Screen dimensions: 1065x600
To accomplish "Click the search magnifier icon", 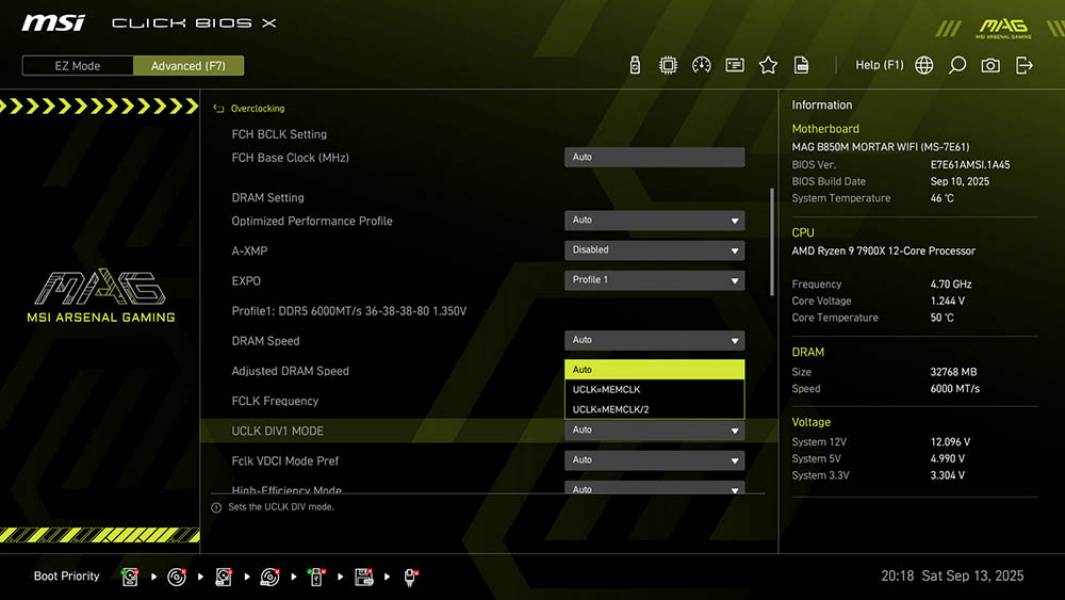I will pyautogui.click(x=956, y=64).
